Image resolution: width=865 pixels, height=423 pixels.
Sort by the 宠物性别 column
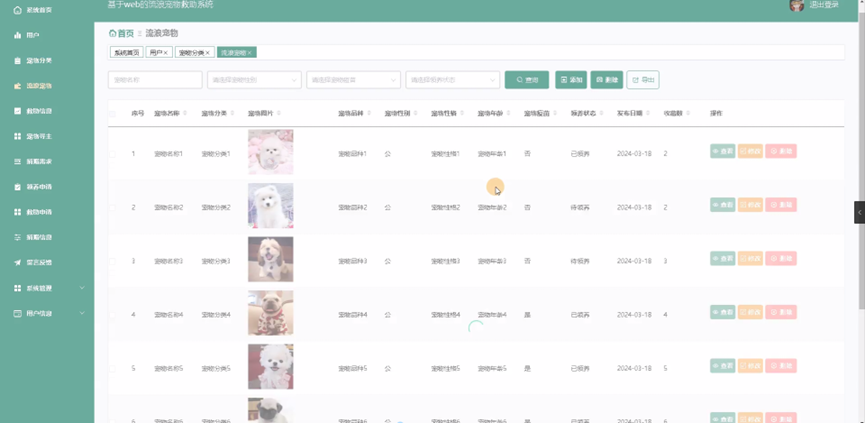tap(415, 113)
